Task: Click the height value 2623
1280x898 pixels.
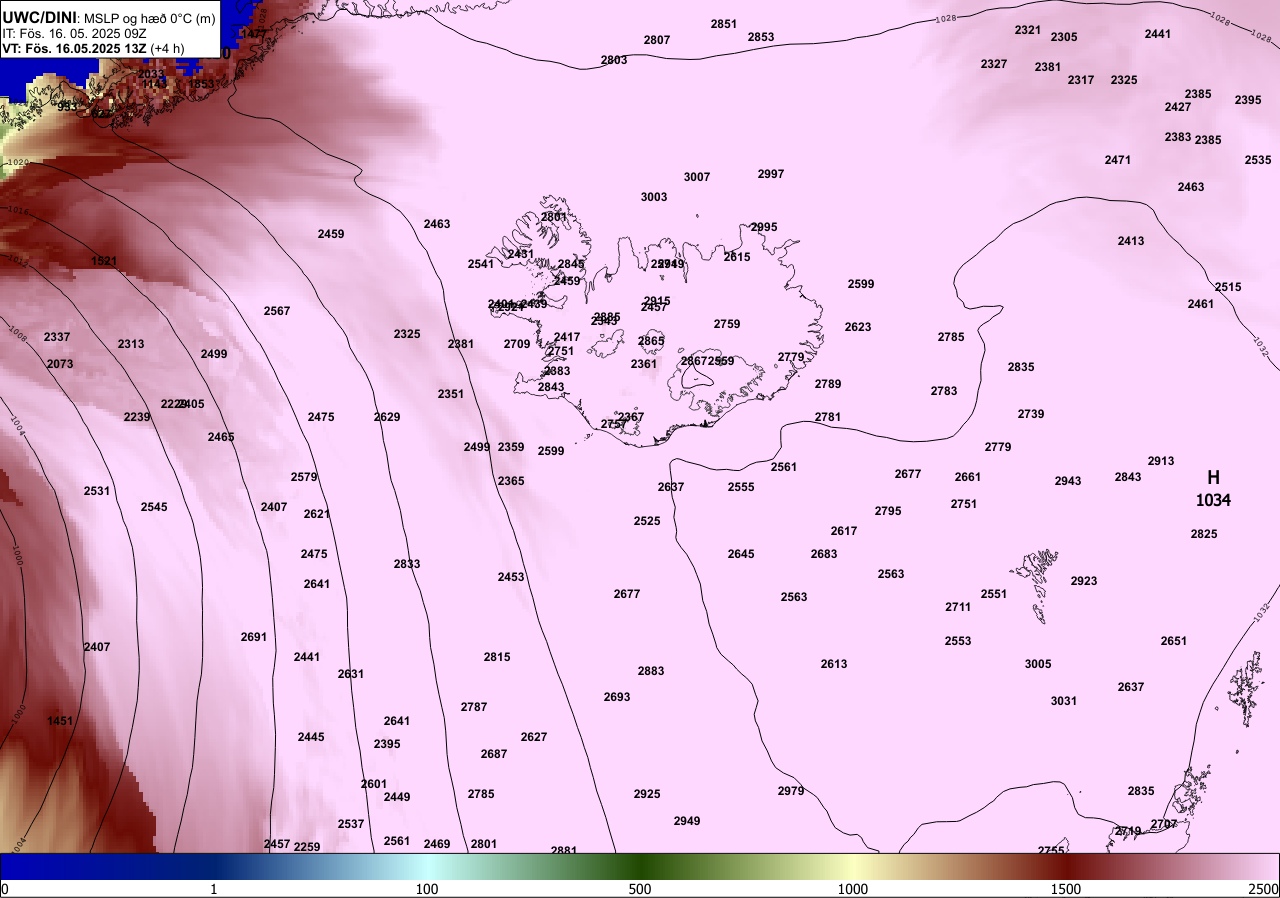Action: coord(858,327)
